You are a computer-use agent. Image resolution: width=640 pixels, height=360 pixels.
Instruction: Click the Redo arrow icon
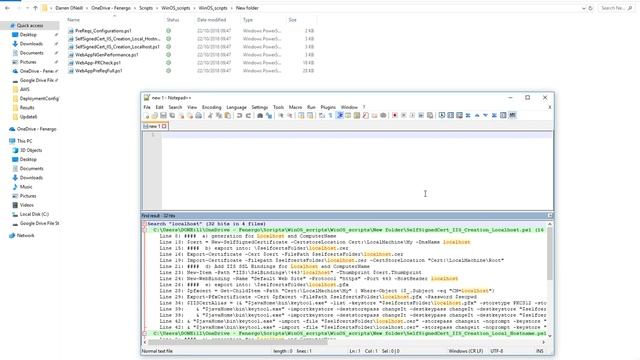click(x=248, y=116)
